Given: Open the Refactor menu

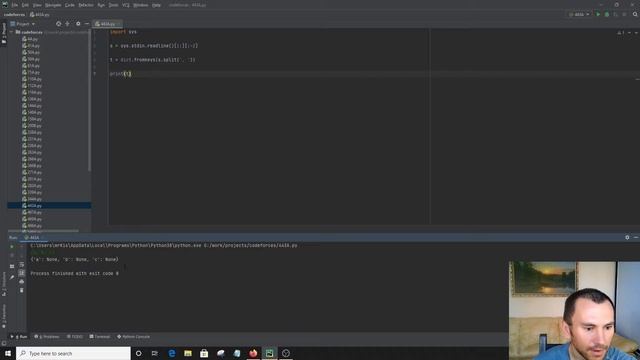Looking at the screenshot, I should point(86,5).
